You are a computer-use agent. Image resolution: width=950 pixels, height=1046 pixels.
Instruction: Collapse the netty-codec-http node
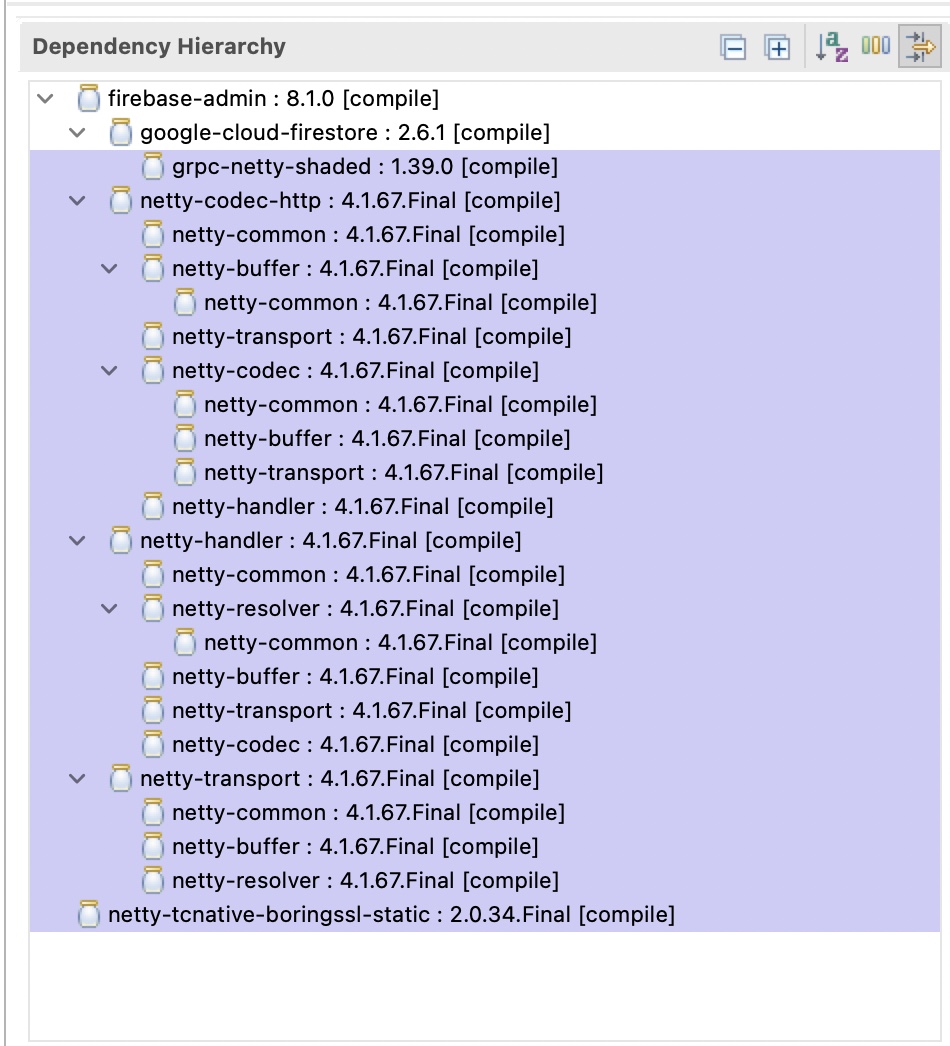coord(77,201)
